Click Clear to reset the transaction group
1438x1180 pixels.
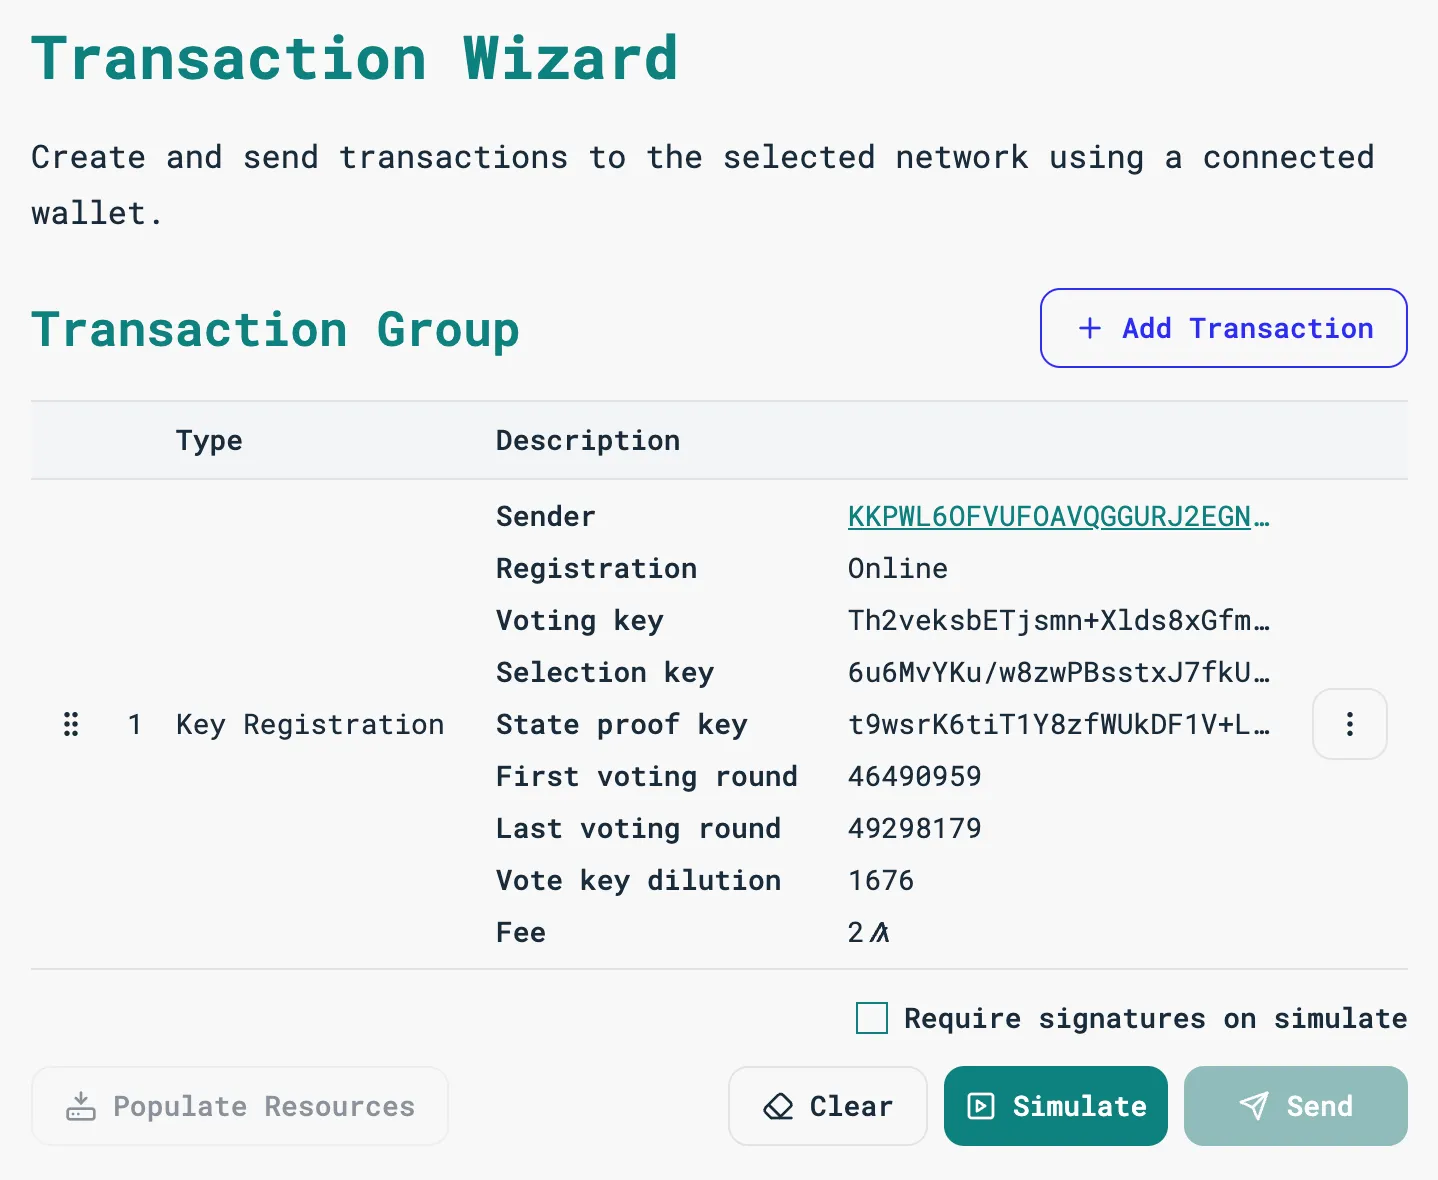pyautogui.click(x=828, y=1106)
